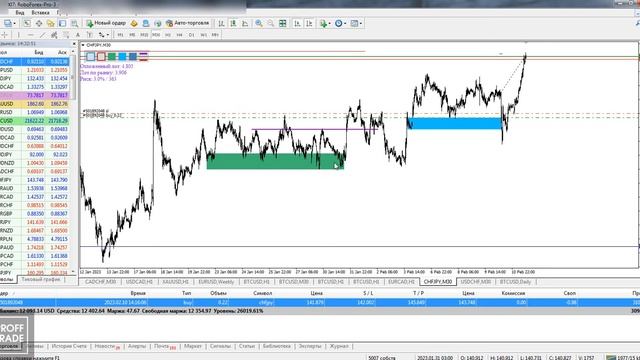
Task: Select the Vertical Line drawing tool
Action: click(18, 35)
